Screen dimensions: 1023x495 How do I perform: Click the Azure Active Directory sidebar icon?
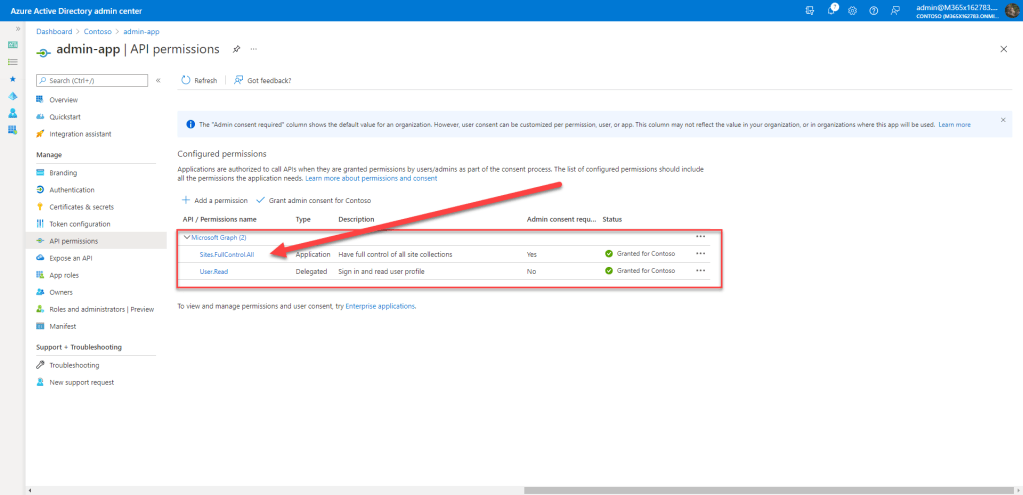12,95
